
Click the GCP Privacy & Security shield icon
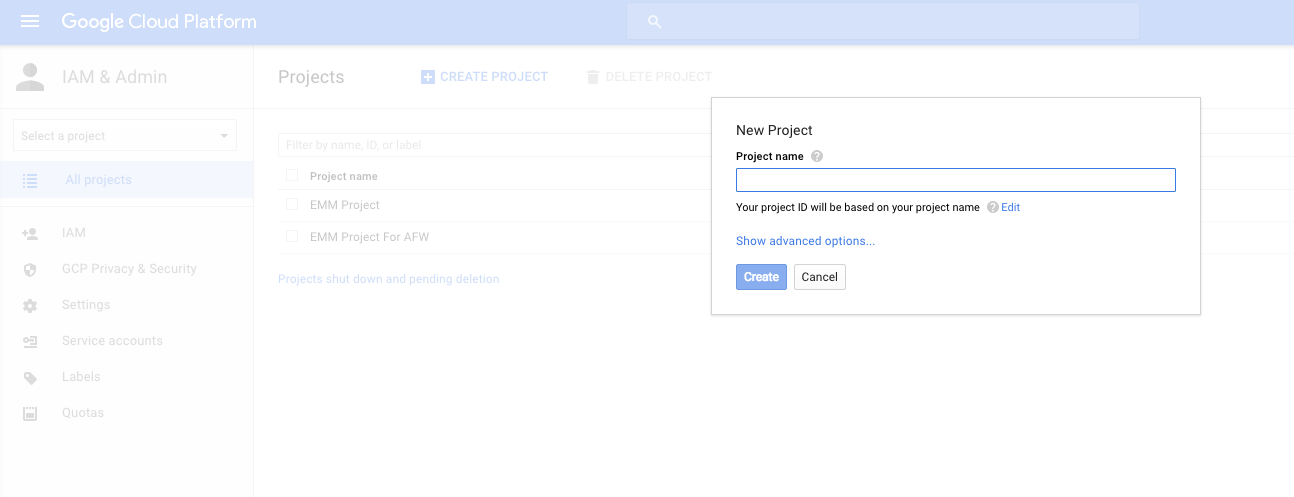pos(30,269)
